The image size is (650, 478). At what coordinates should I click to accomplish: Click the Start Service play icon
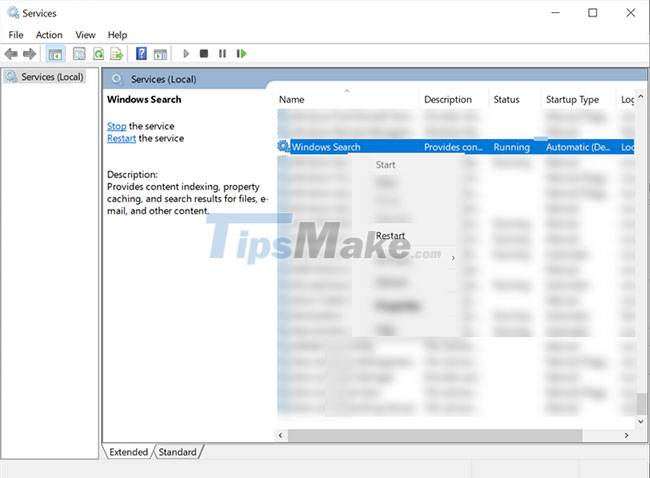click(x=186, y=53)
